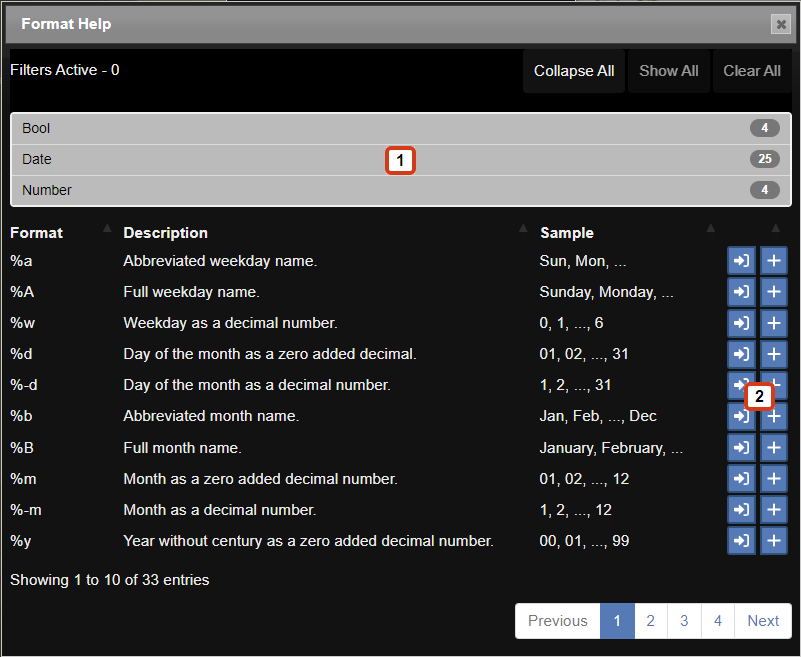801x657 pixels.
Task: Sort table by Description column
Action: (x=166, y=232)
